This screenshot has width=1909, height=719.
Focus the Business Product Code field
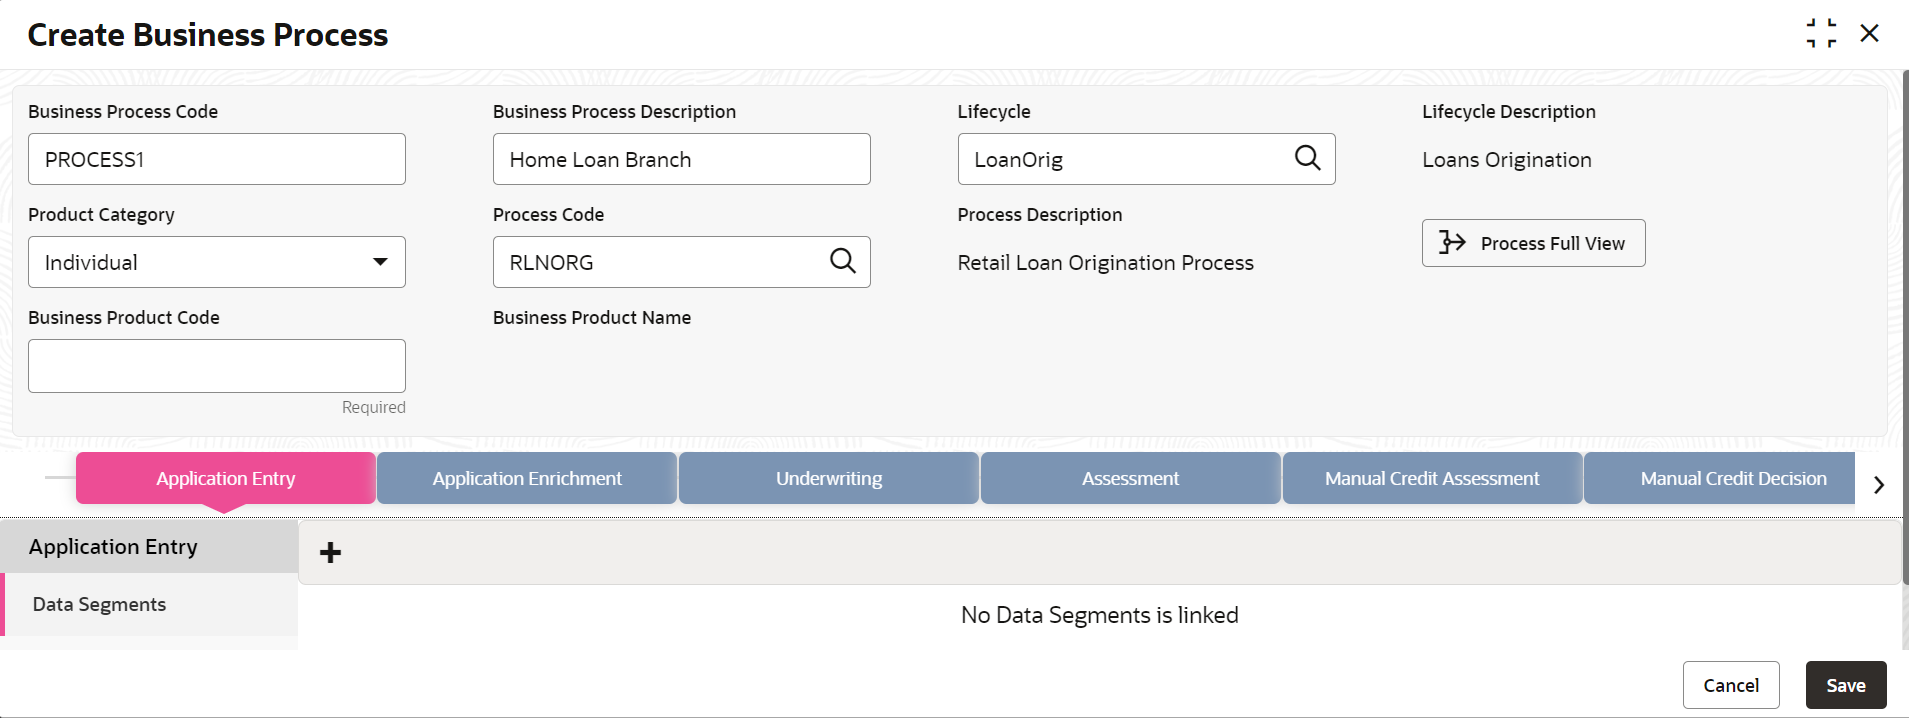tap(217, 366)
